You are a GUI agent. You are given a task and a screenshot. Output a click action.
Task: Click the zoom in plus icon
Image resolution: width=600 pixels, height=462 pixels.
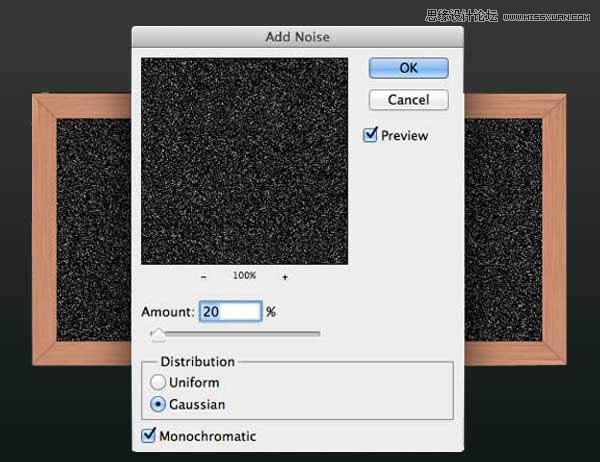point(285,277)
